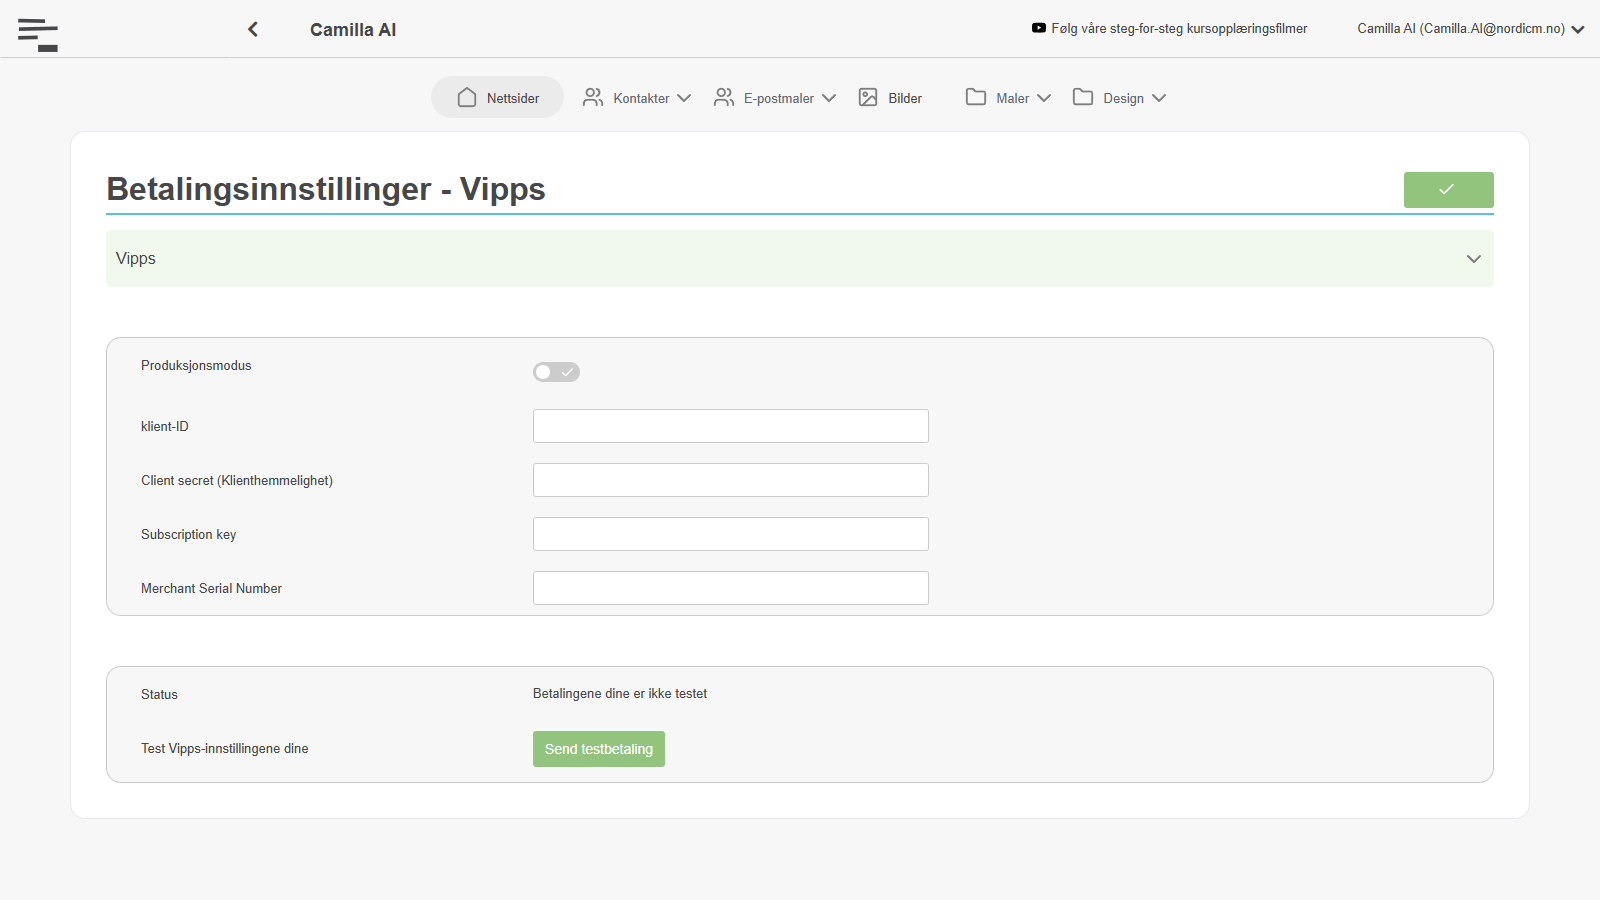Open the Maler menu
Viewport: 1600px width, 900px height.
pos(1008,98)
